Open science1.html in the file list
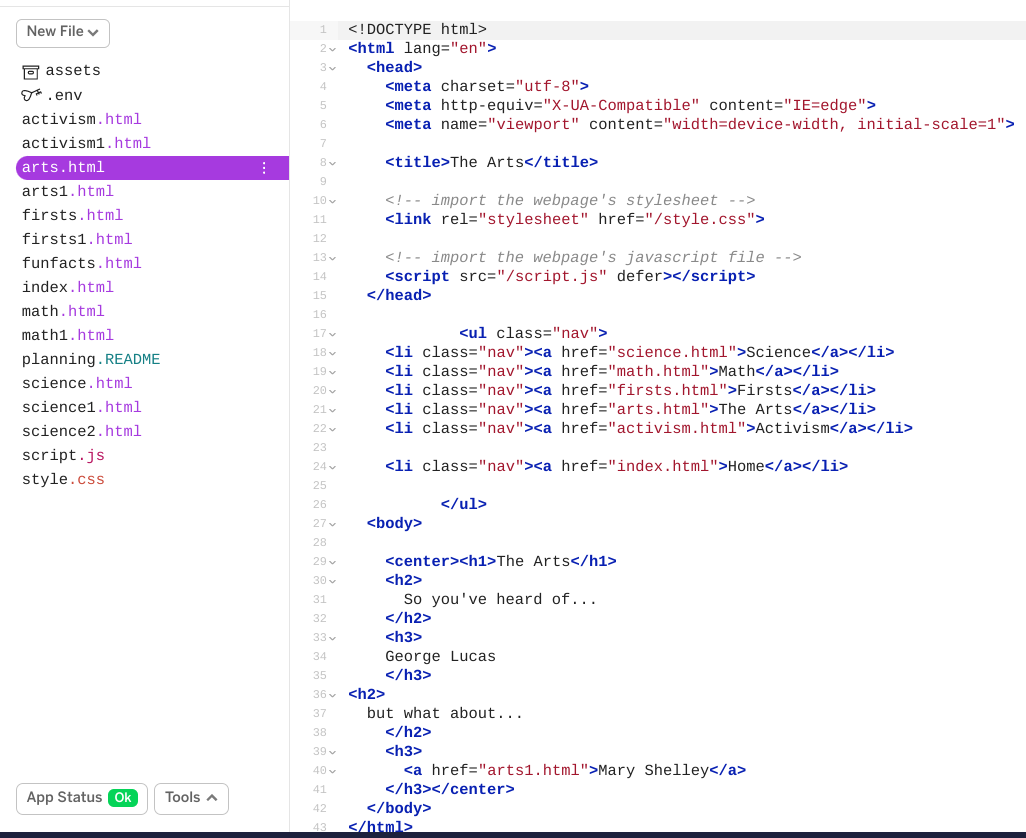Image resolution: width=1026 pixels, height=838 pixels. click(x=82, y=407)
